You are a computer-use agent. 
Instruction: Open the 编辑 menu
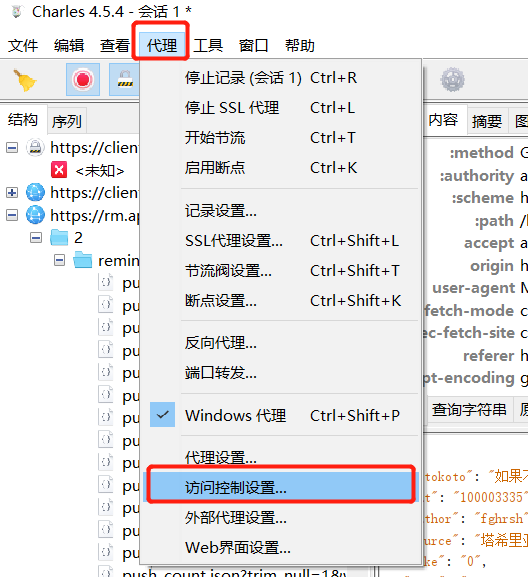click(x=69, y=46)
